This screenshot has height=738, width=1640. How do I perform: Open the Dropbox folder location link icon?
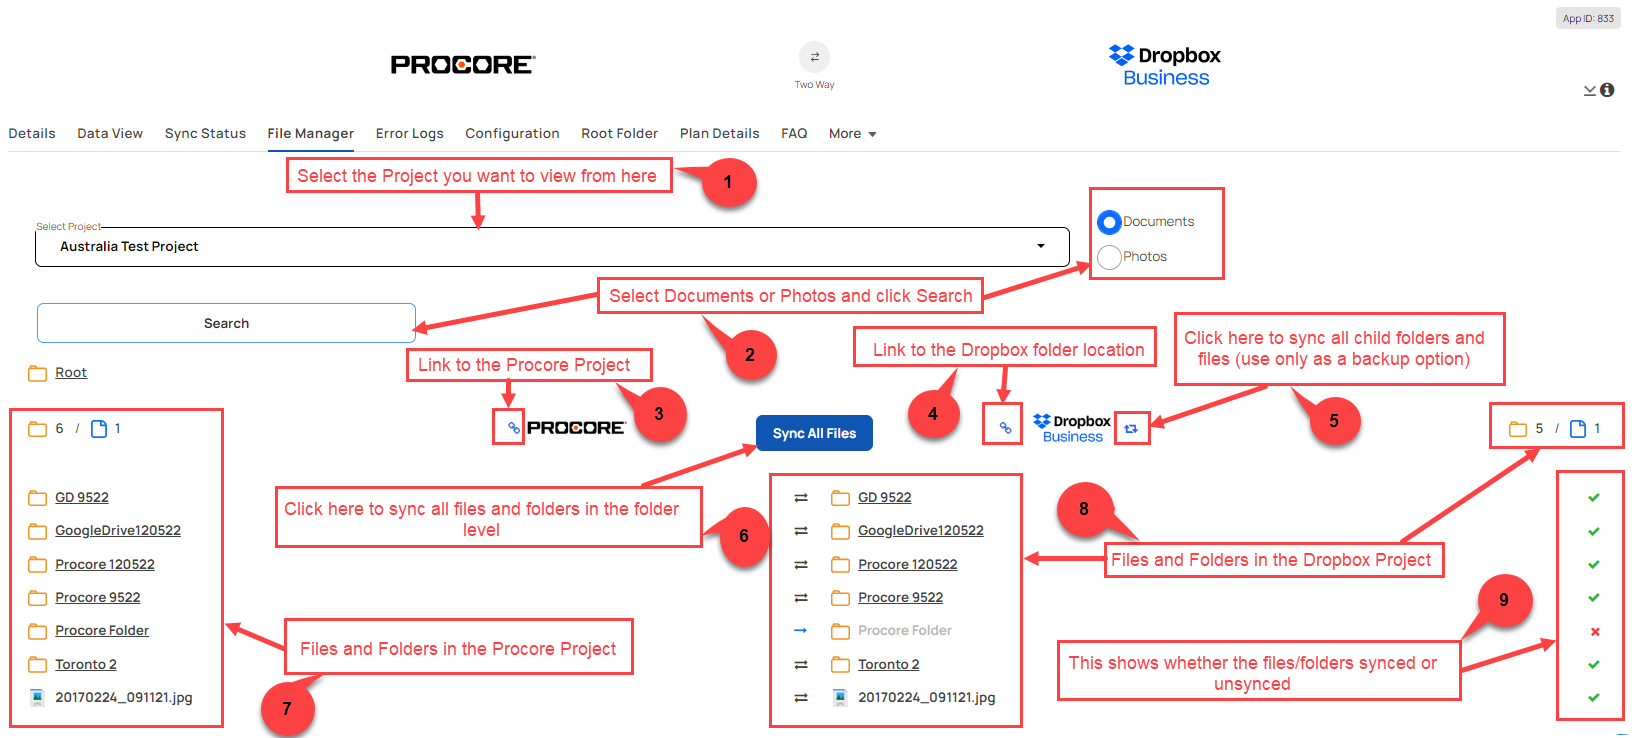pos(1005,428)
